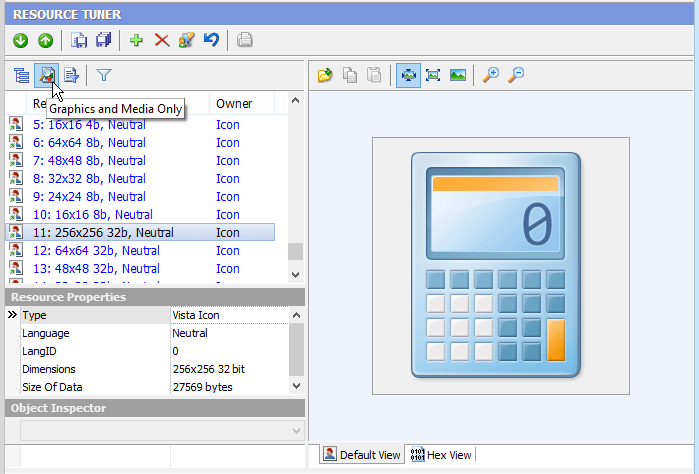Switch to resource tree view icon
The image size is (699, 474).
(x=21, y=75)
